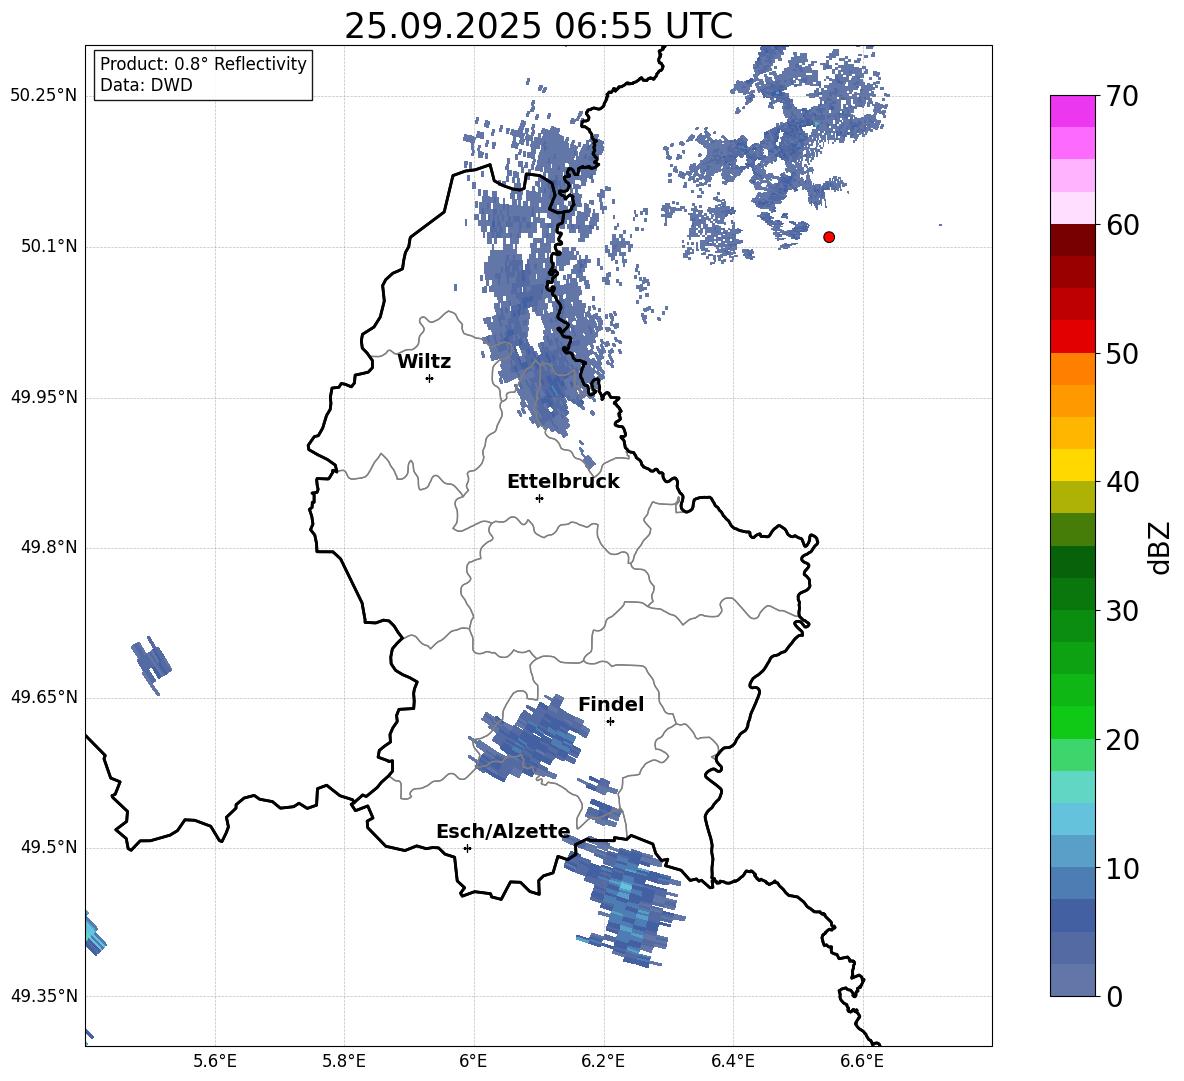Click the 20 colorbar tick label
Screen dimensions: 1184x1081
tap(1122, 740)
